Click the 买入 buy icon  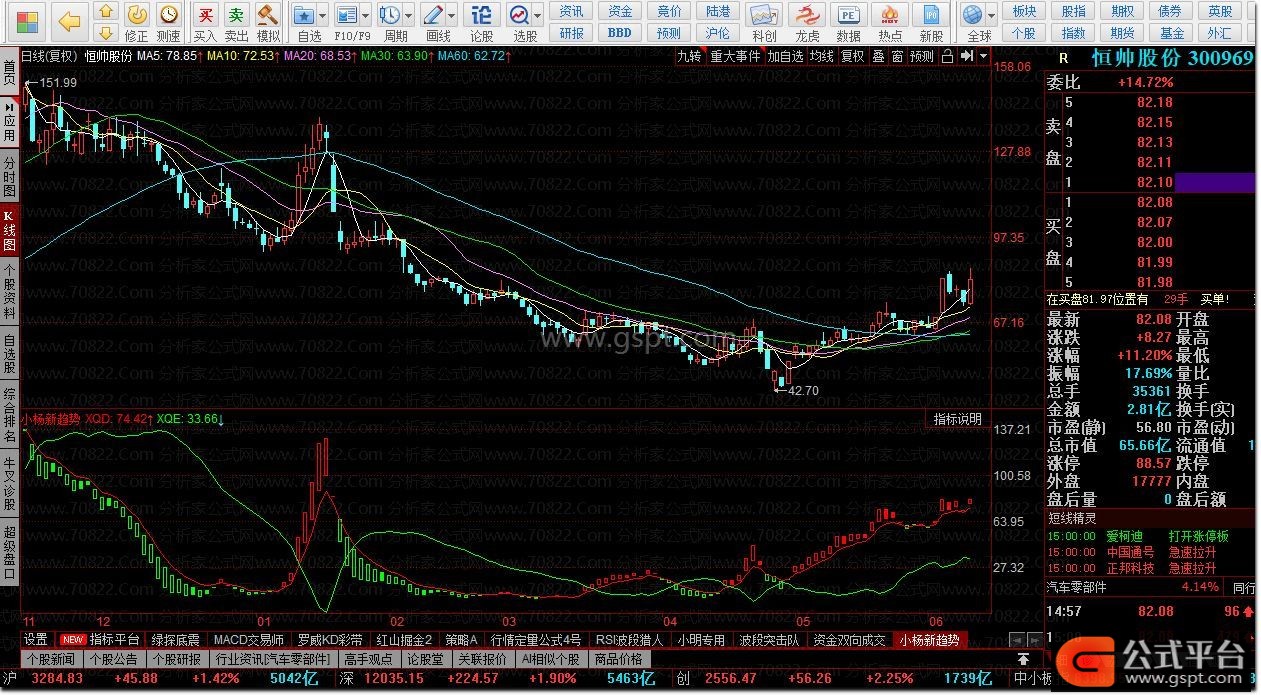point(205,23)
